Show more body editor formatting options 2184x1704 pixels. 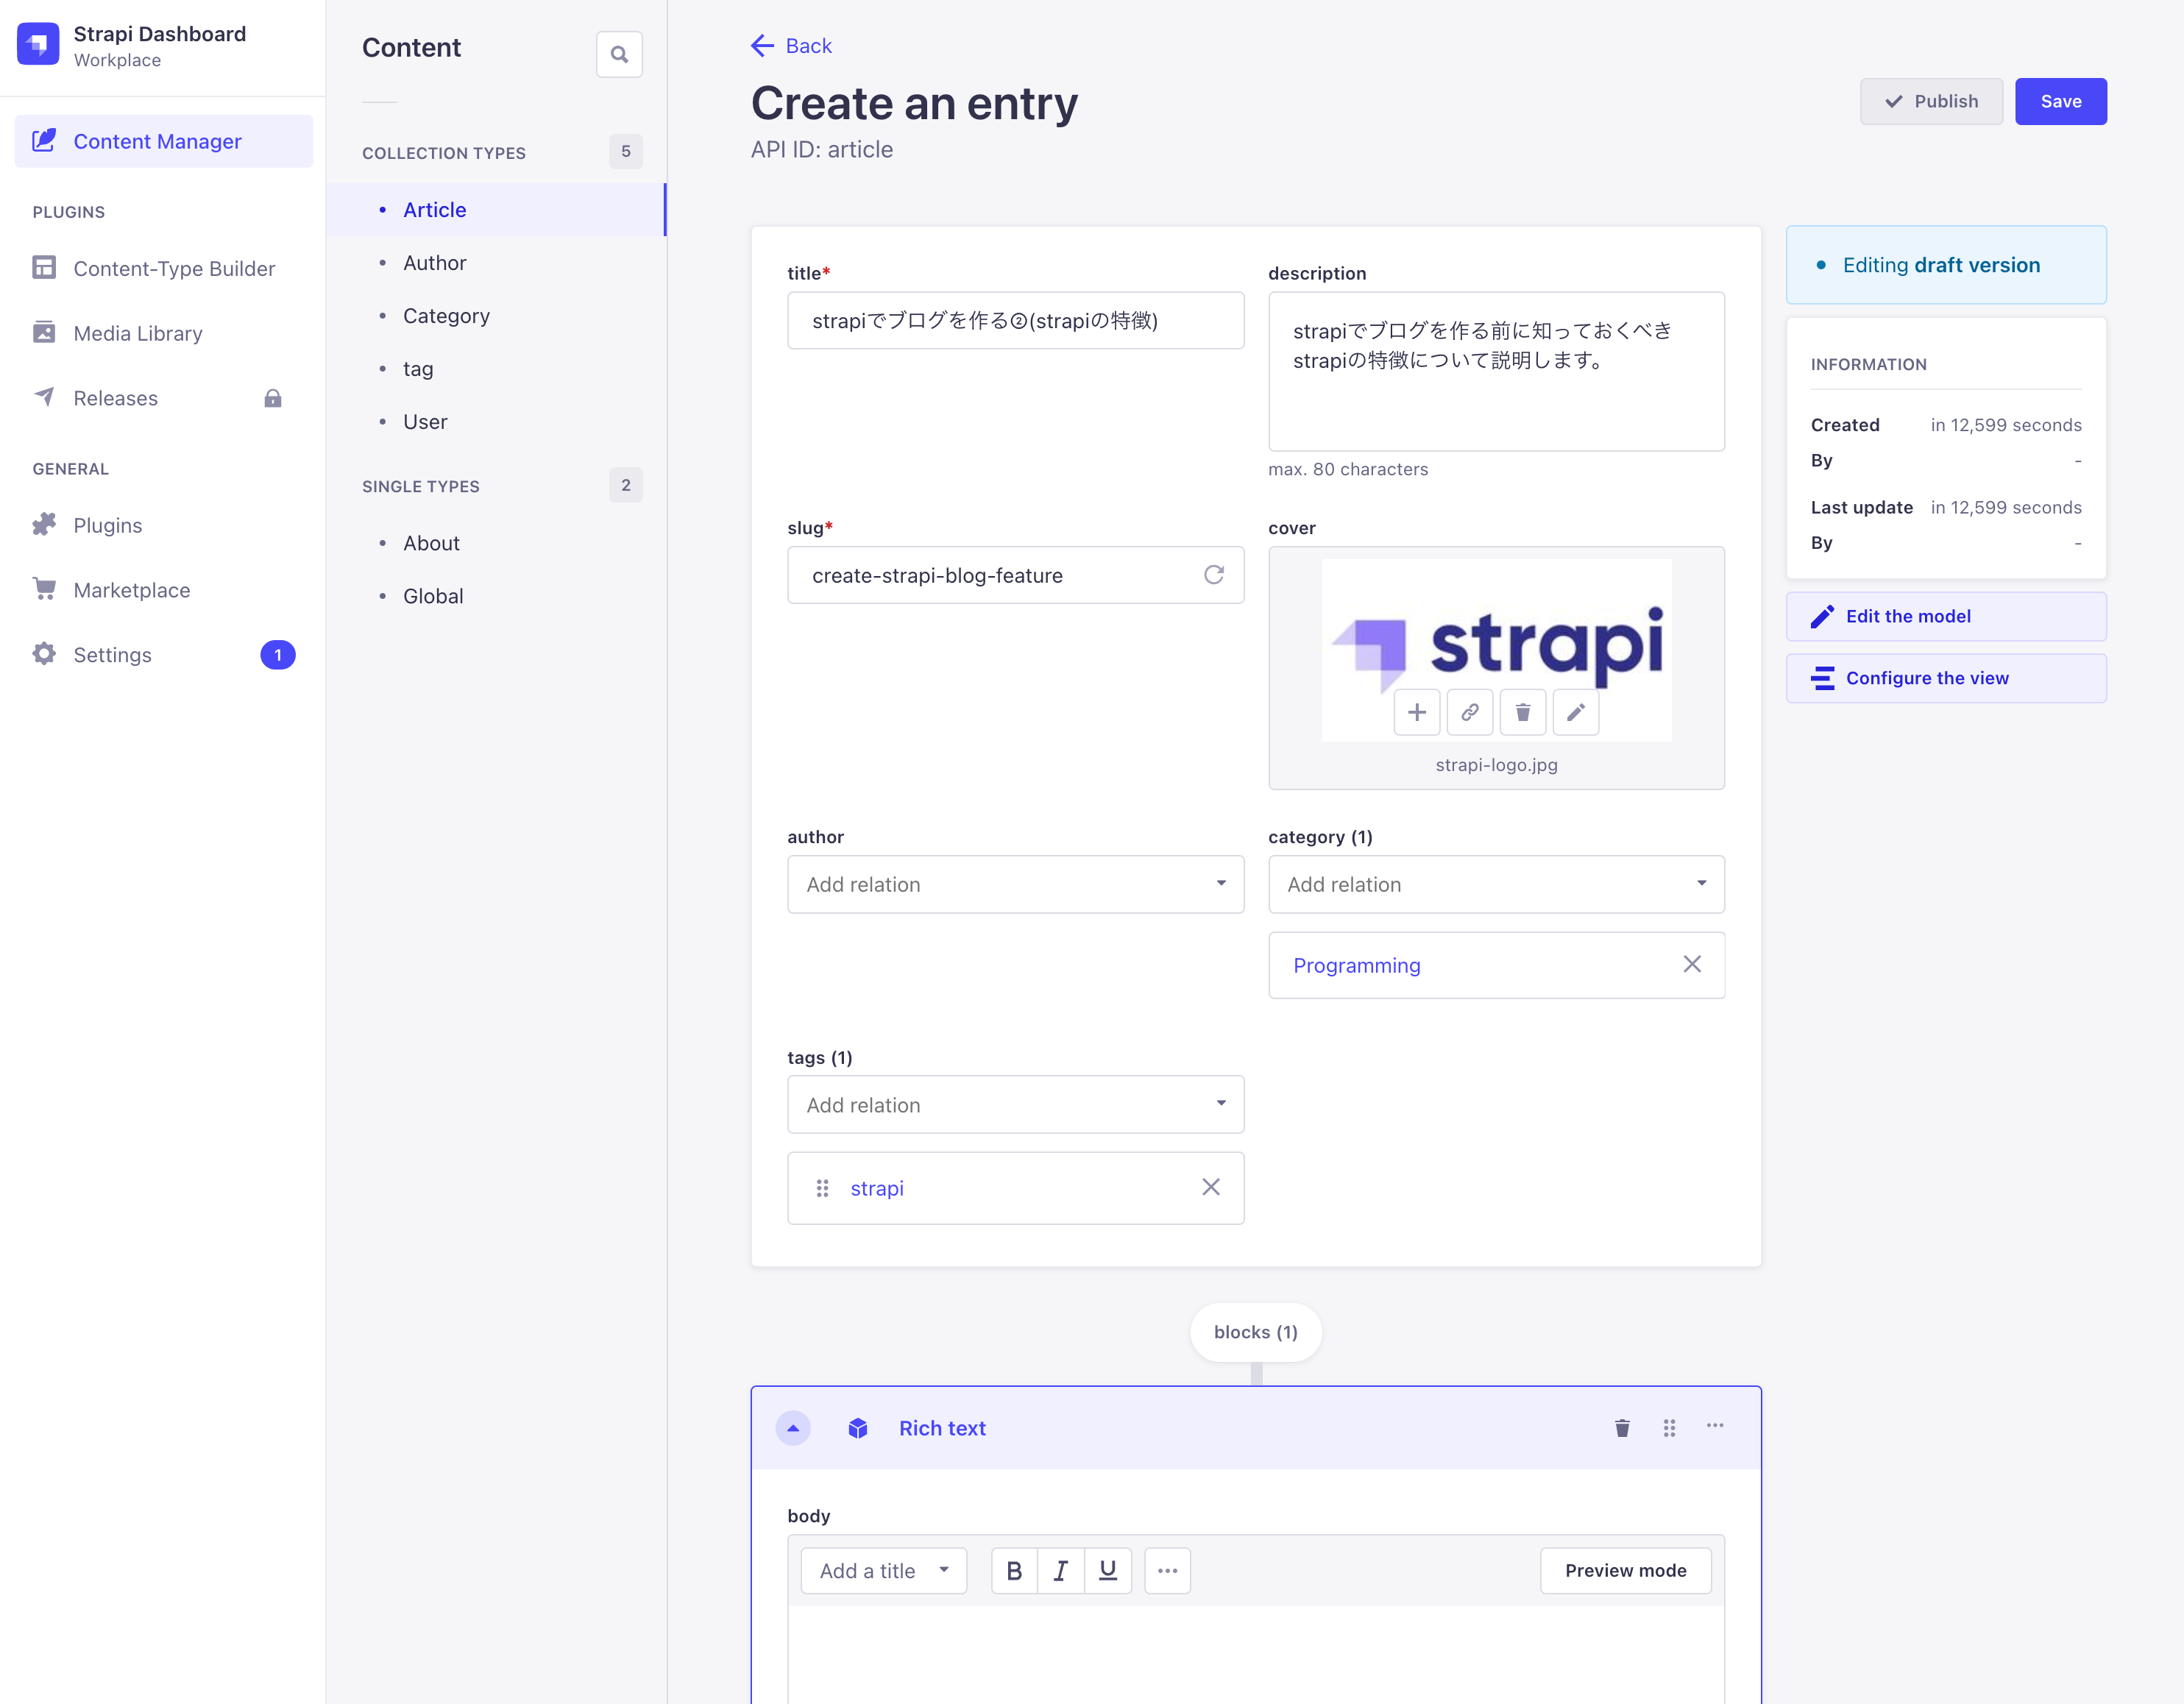(x=1167, y=1571)
